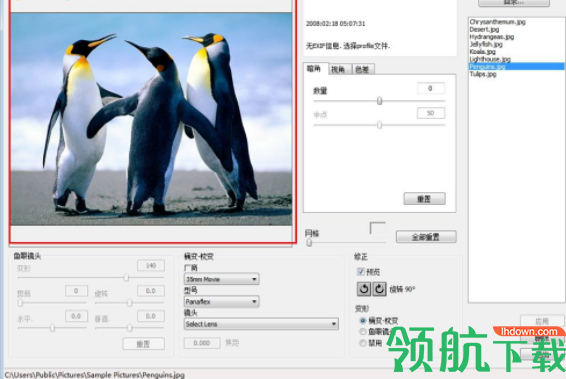Click the 重置 button in vignetting panel
The image size is (566, 379).
(424, 199)
